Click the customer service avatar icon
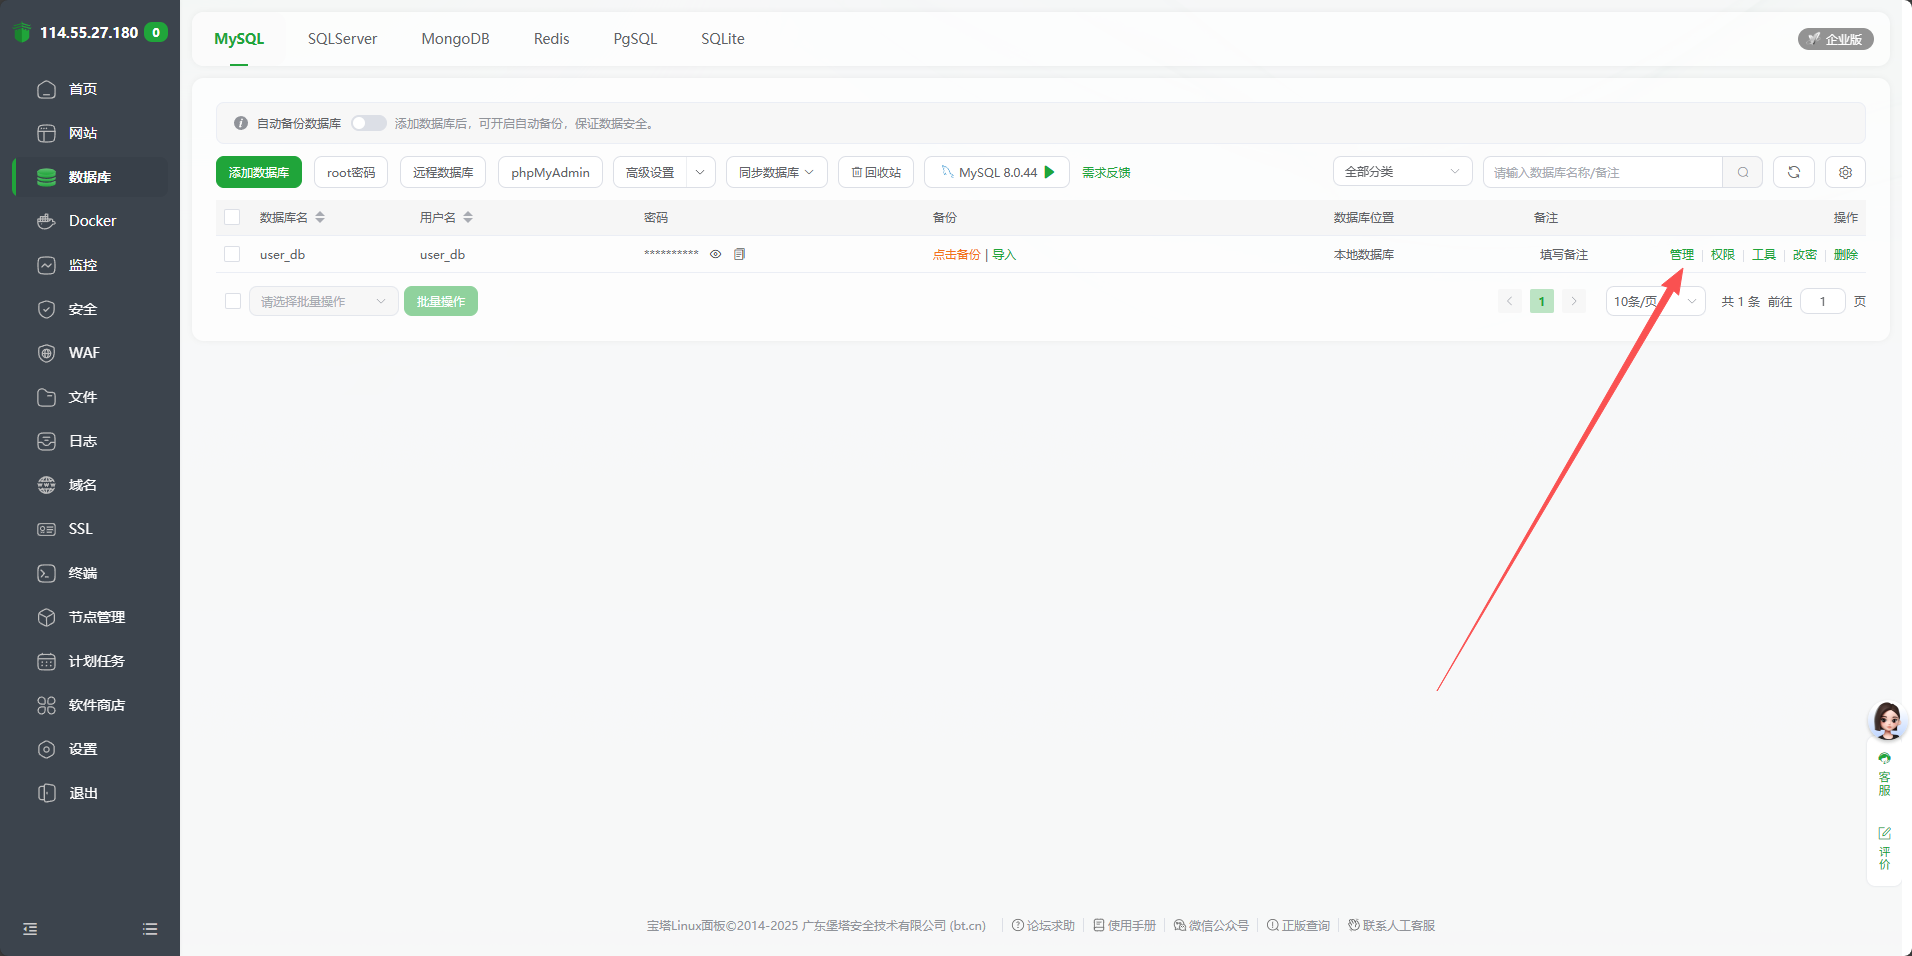 (1887, 719)
